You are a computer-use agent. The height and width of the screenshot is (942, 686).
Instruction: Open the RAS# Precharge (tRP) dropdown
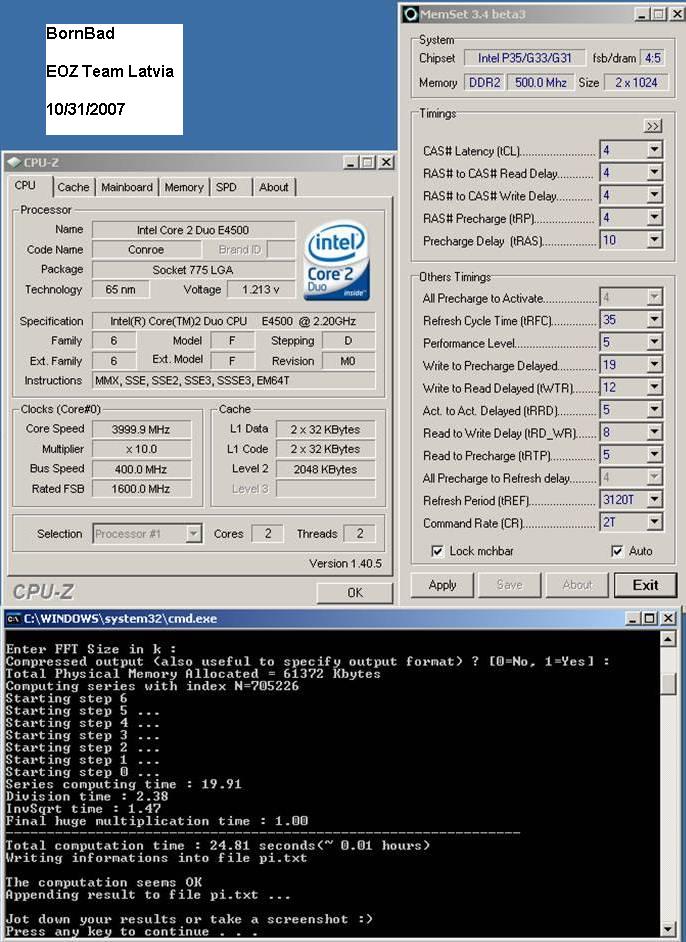[655, 218]
